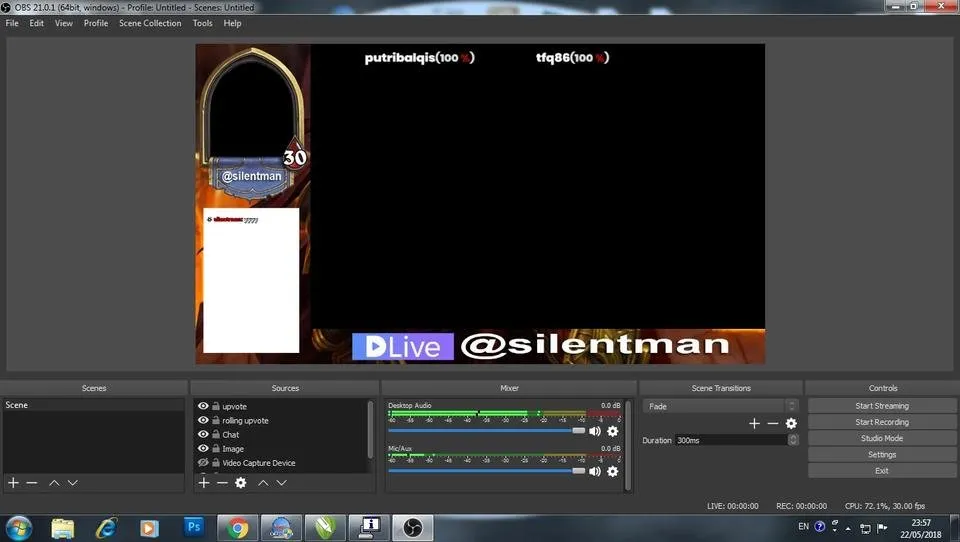Move the scene down in the Scenes list

point(72,483)
